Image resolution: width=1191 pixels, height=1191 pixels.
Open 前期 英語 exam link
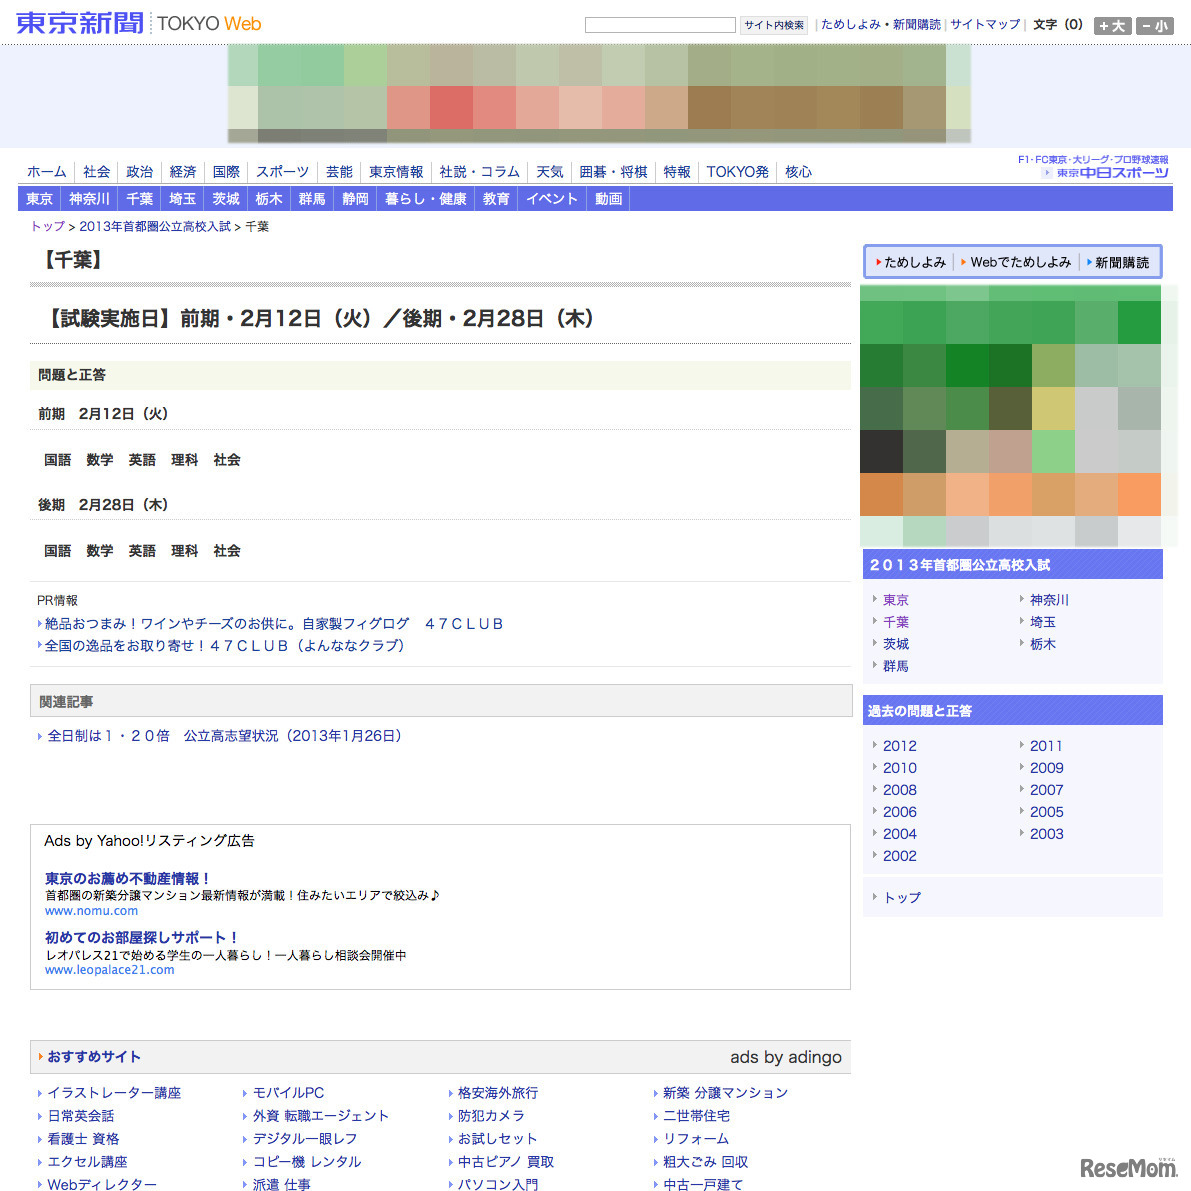142,460
